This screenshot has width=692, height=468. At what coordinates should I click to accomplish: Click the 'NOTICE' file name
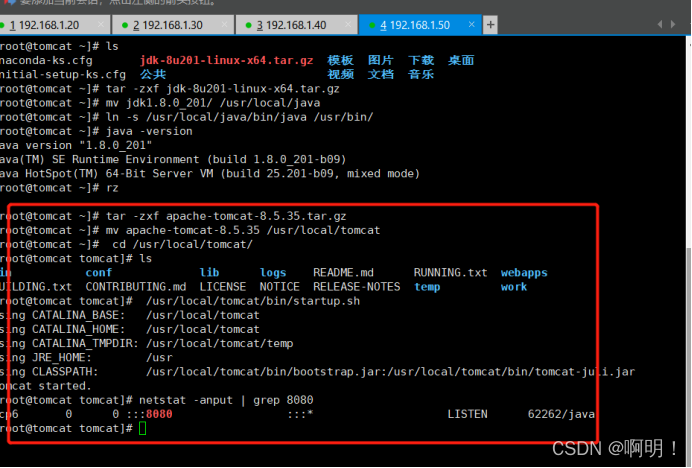click(x=279, y=287)
